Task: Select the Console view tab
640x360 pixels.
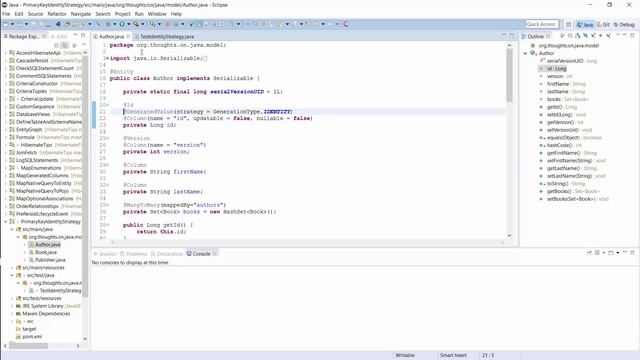Action: [x=201, y=254]
